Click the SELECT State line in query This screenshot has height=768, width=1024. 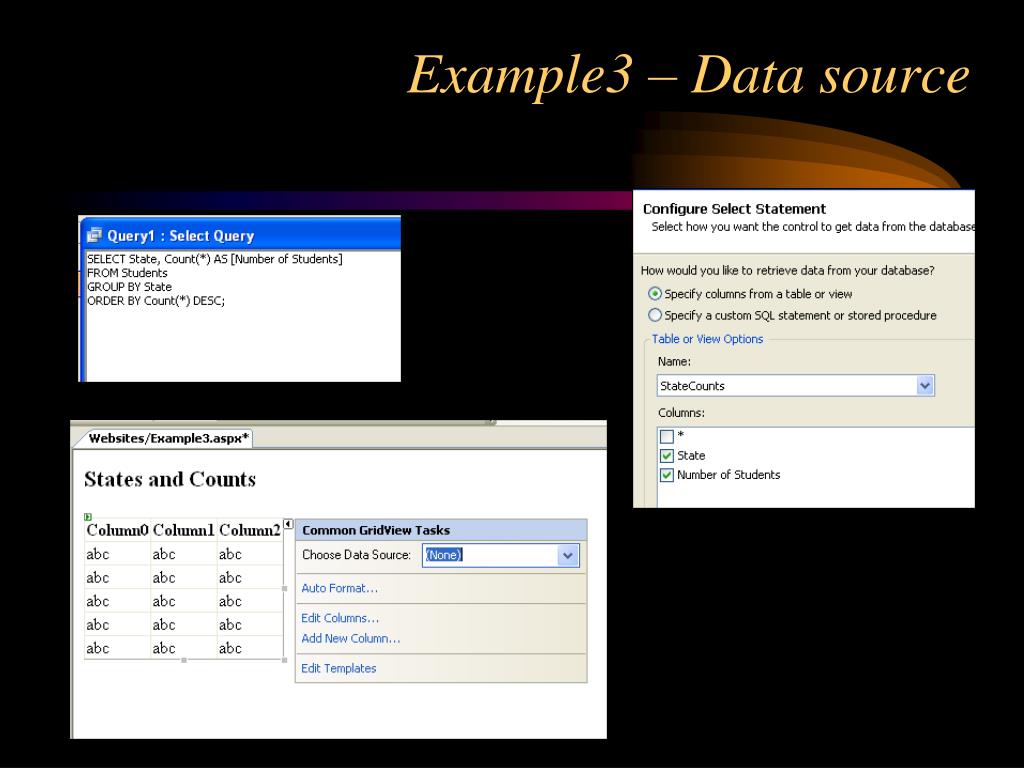pyautogui.click(x=215, y=259)
